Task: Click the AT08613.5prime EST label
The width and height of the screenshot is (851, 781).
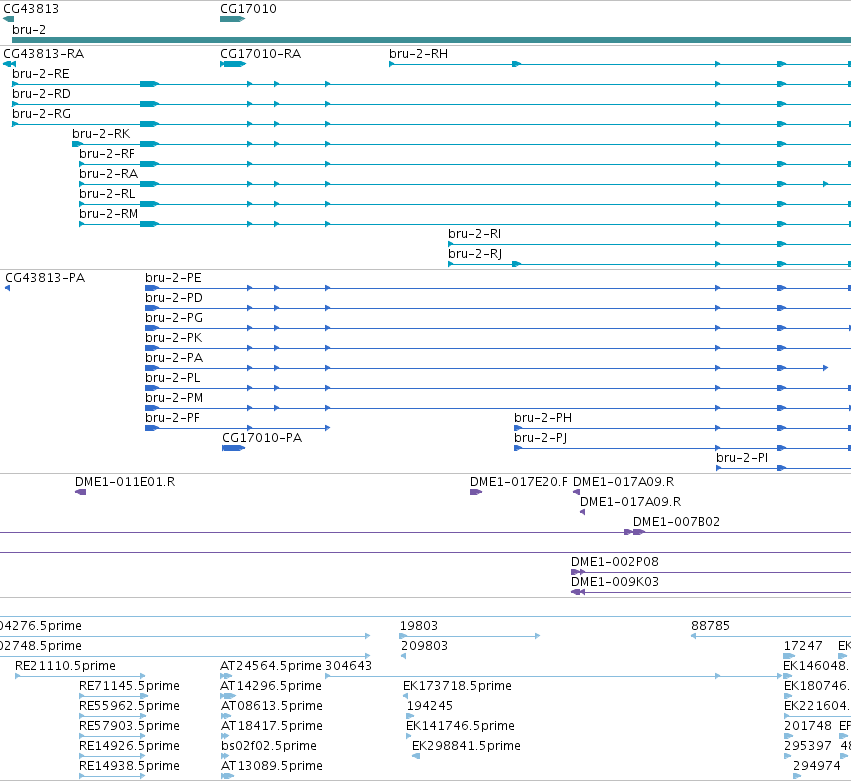Action: (x=272, y=706)
